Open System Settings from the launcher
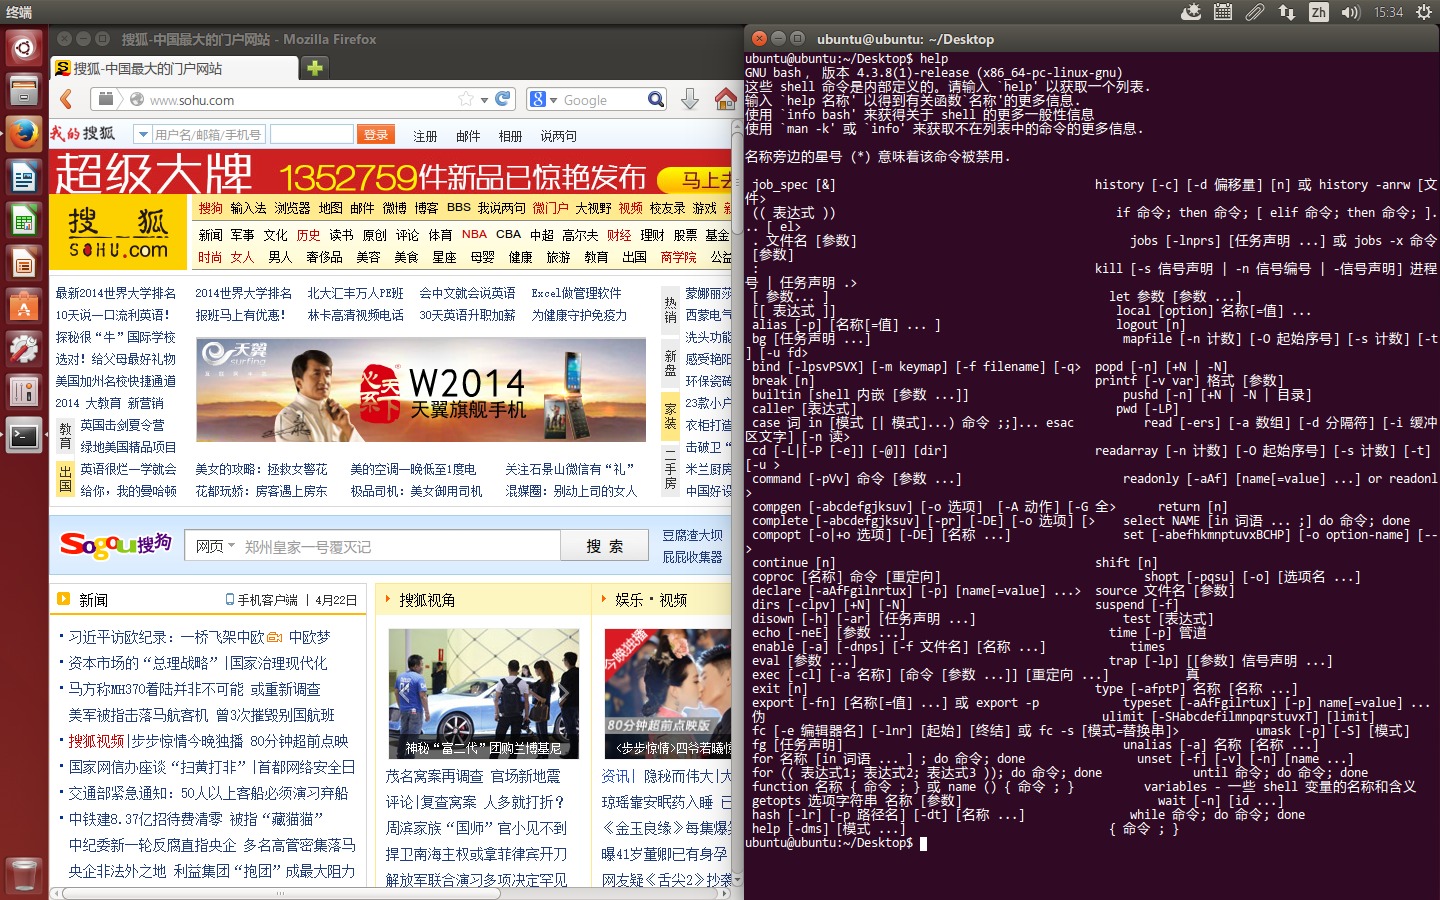1440x900 pixels. (24, 349)
